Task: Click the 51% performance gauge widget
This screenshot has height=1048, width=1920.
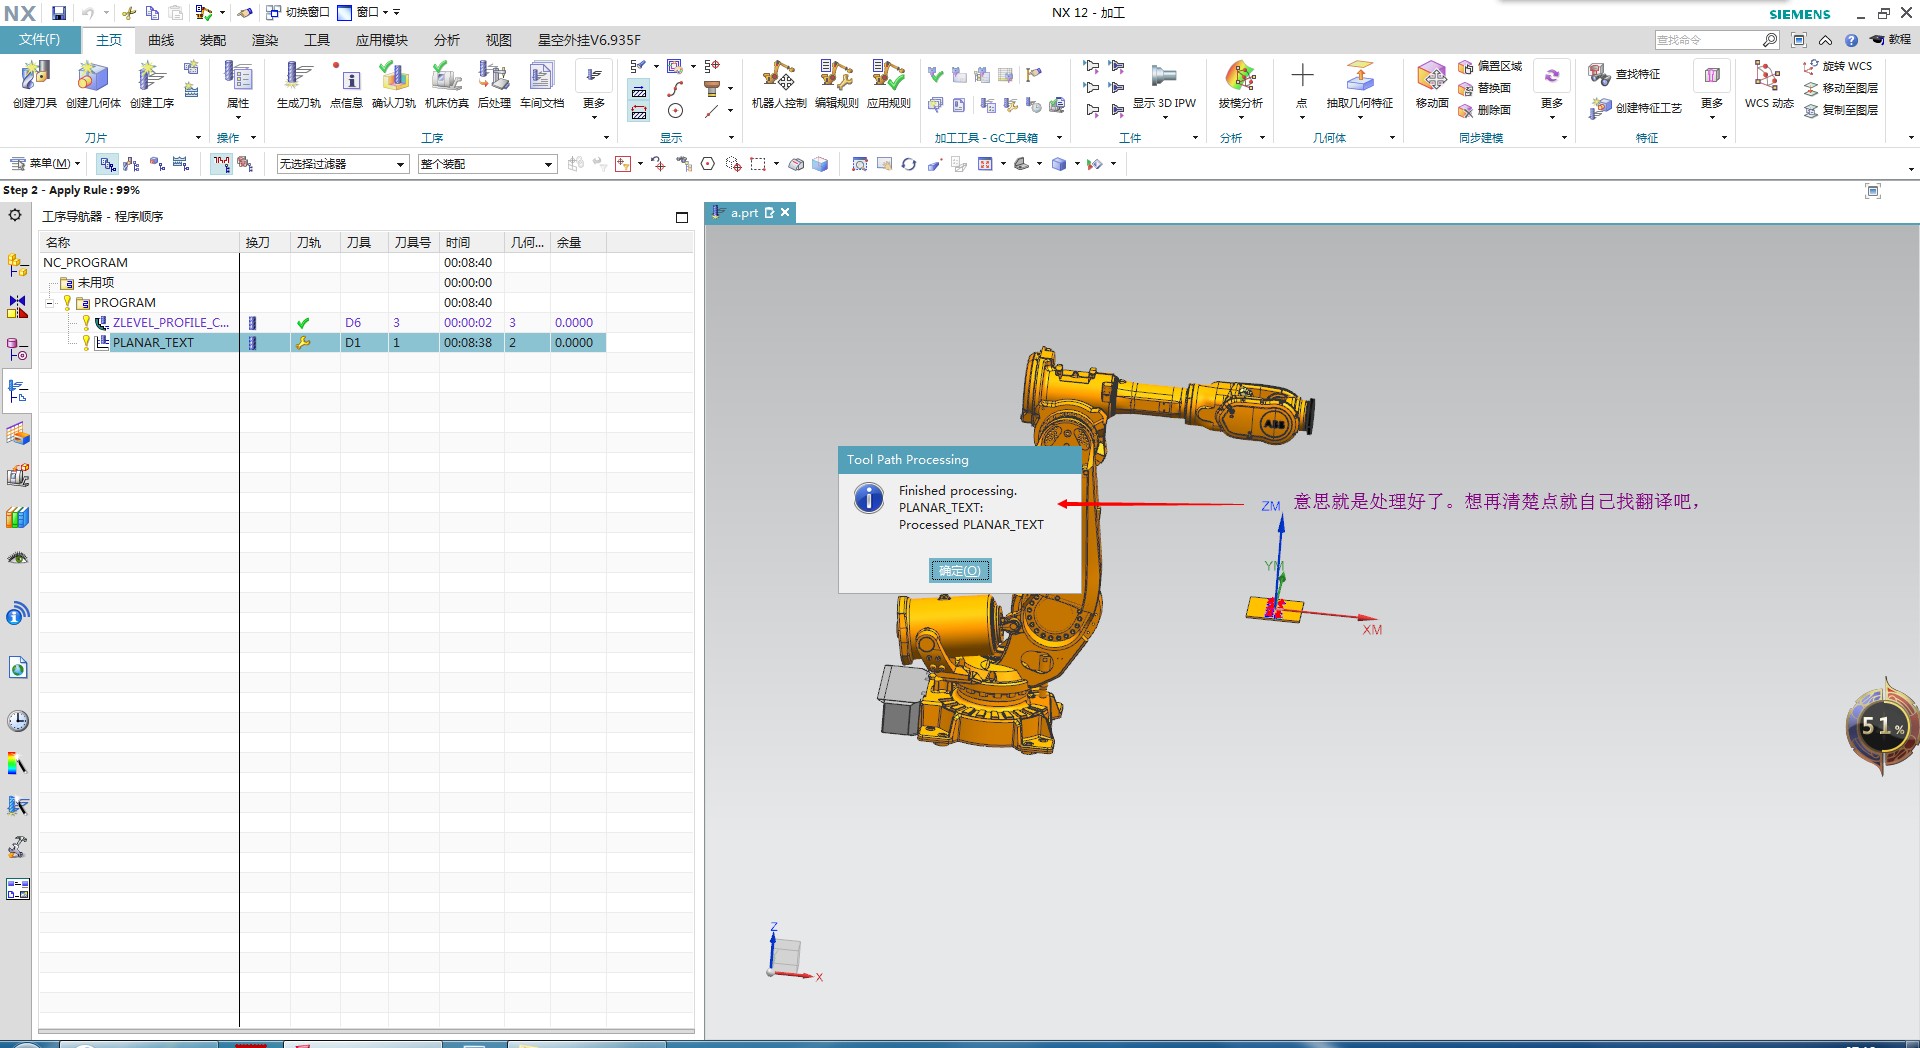Action: tap(1882, 727)
